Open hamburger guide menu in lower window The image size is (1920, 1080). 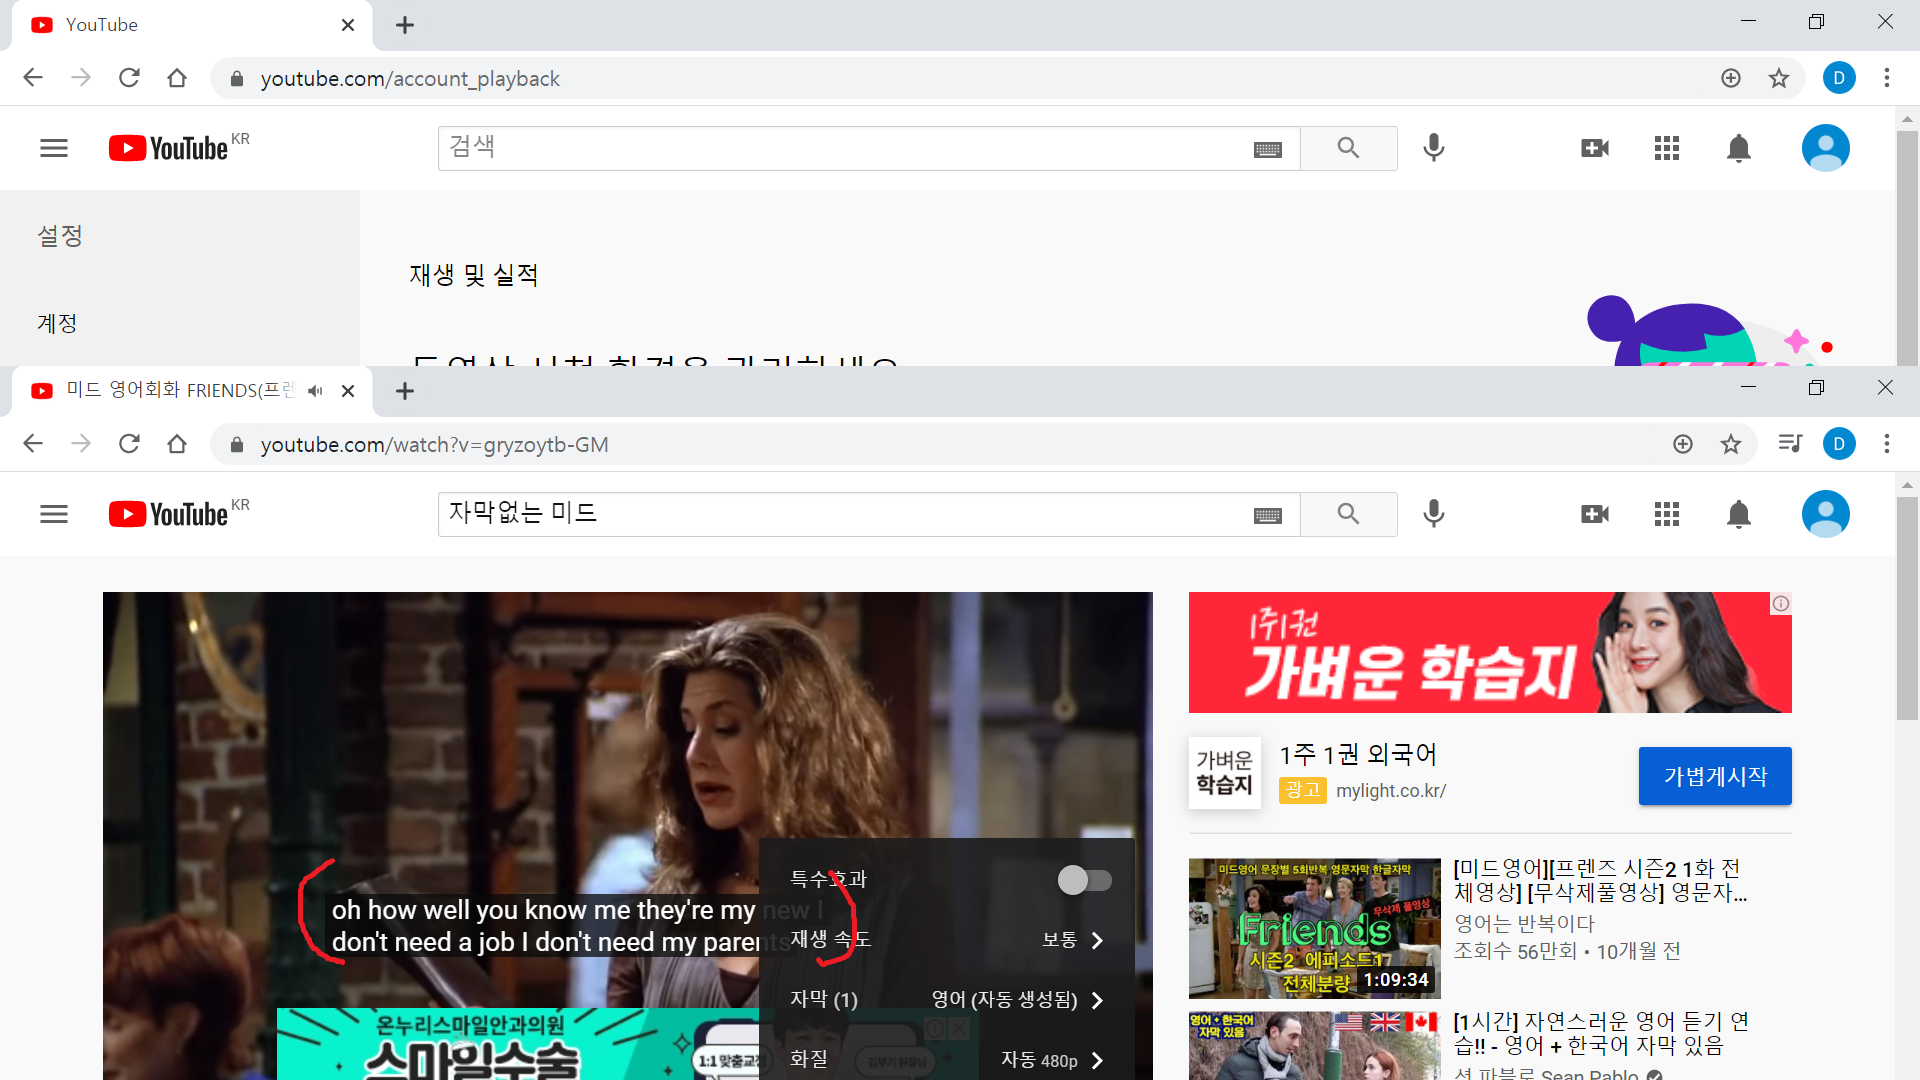point(54,514)
